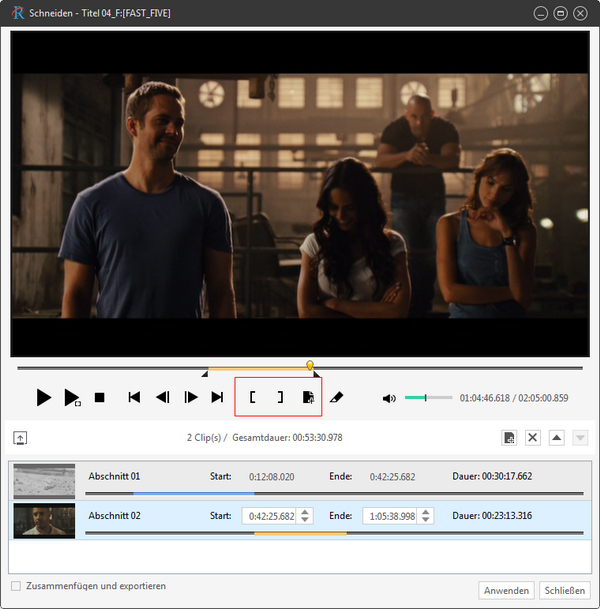
Task: Click the Dauer 00:23:13.316 value
Action: [507, 515]
